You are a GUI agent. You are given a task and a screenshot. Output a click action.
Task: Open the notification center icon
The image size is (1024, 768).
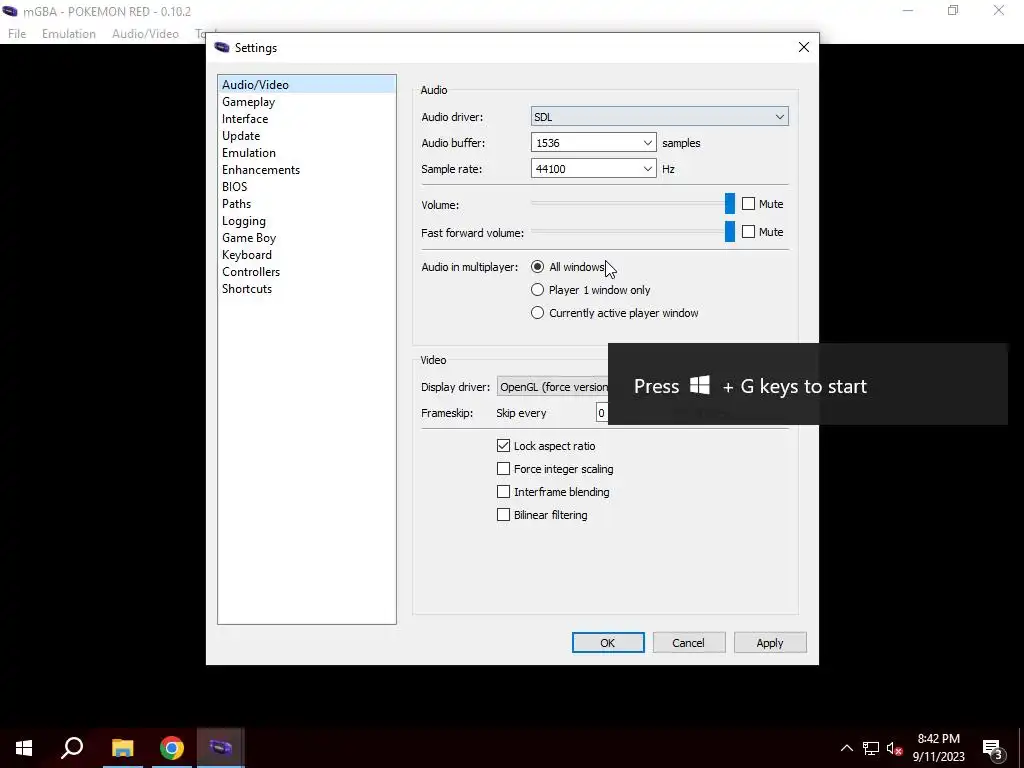pos(992,748)
